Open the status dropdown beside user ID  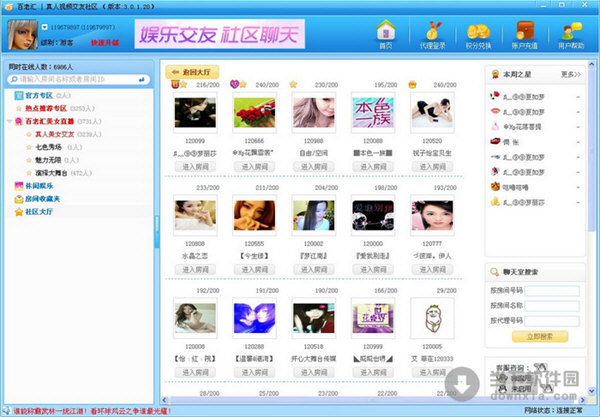tap(44, 27)
